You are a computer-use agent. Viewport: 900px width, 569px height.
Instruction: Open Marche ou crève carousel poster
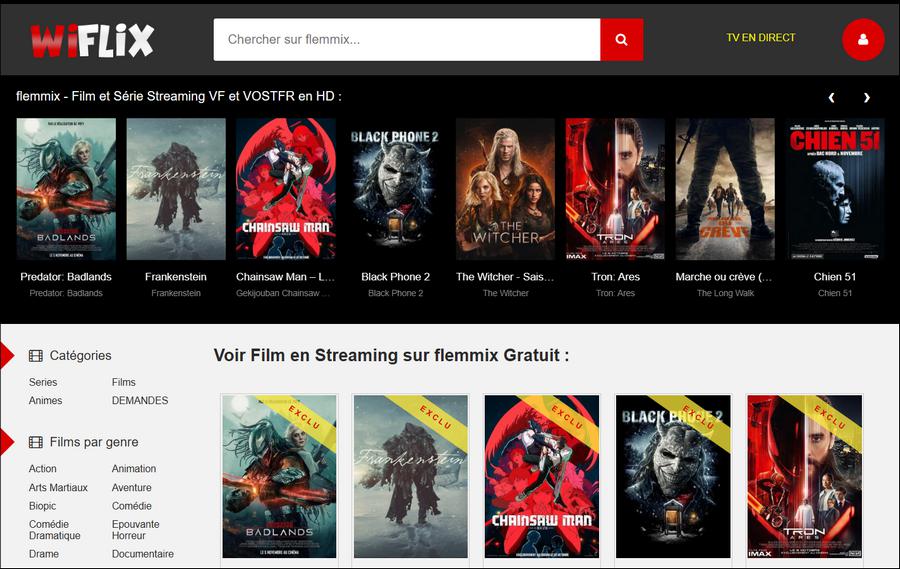(725, 189)
